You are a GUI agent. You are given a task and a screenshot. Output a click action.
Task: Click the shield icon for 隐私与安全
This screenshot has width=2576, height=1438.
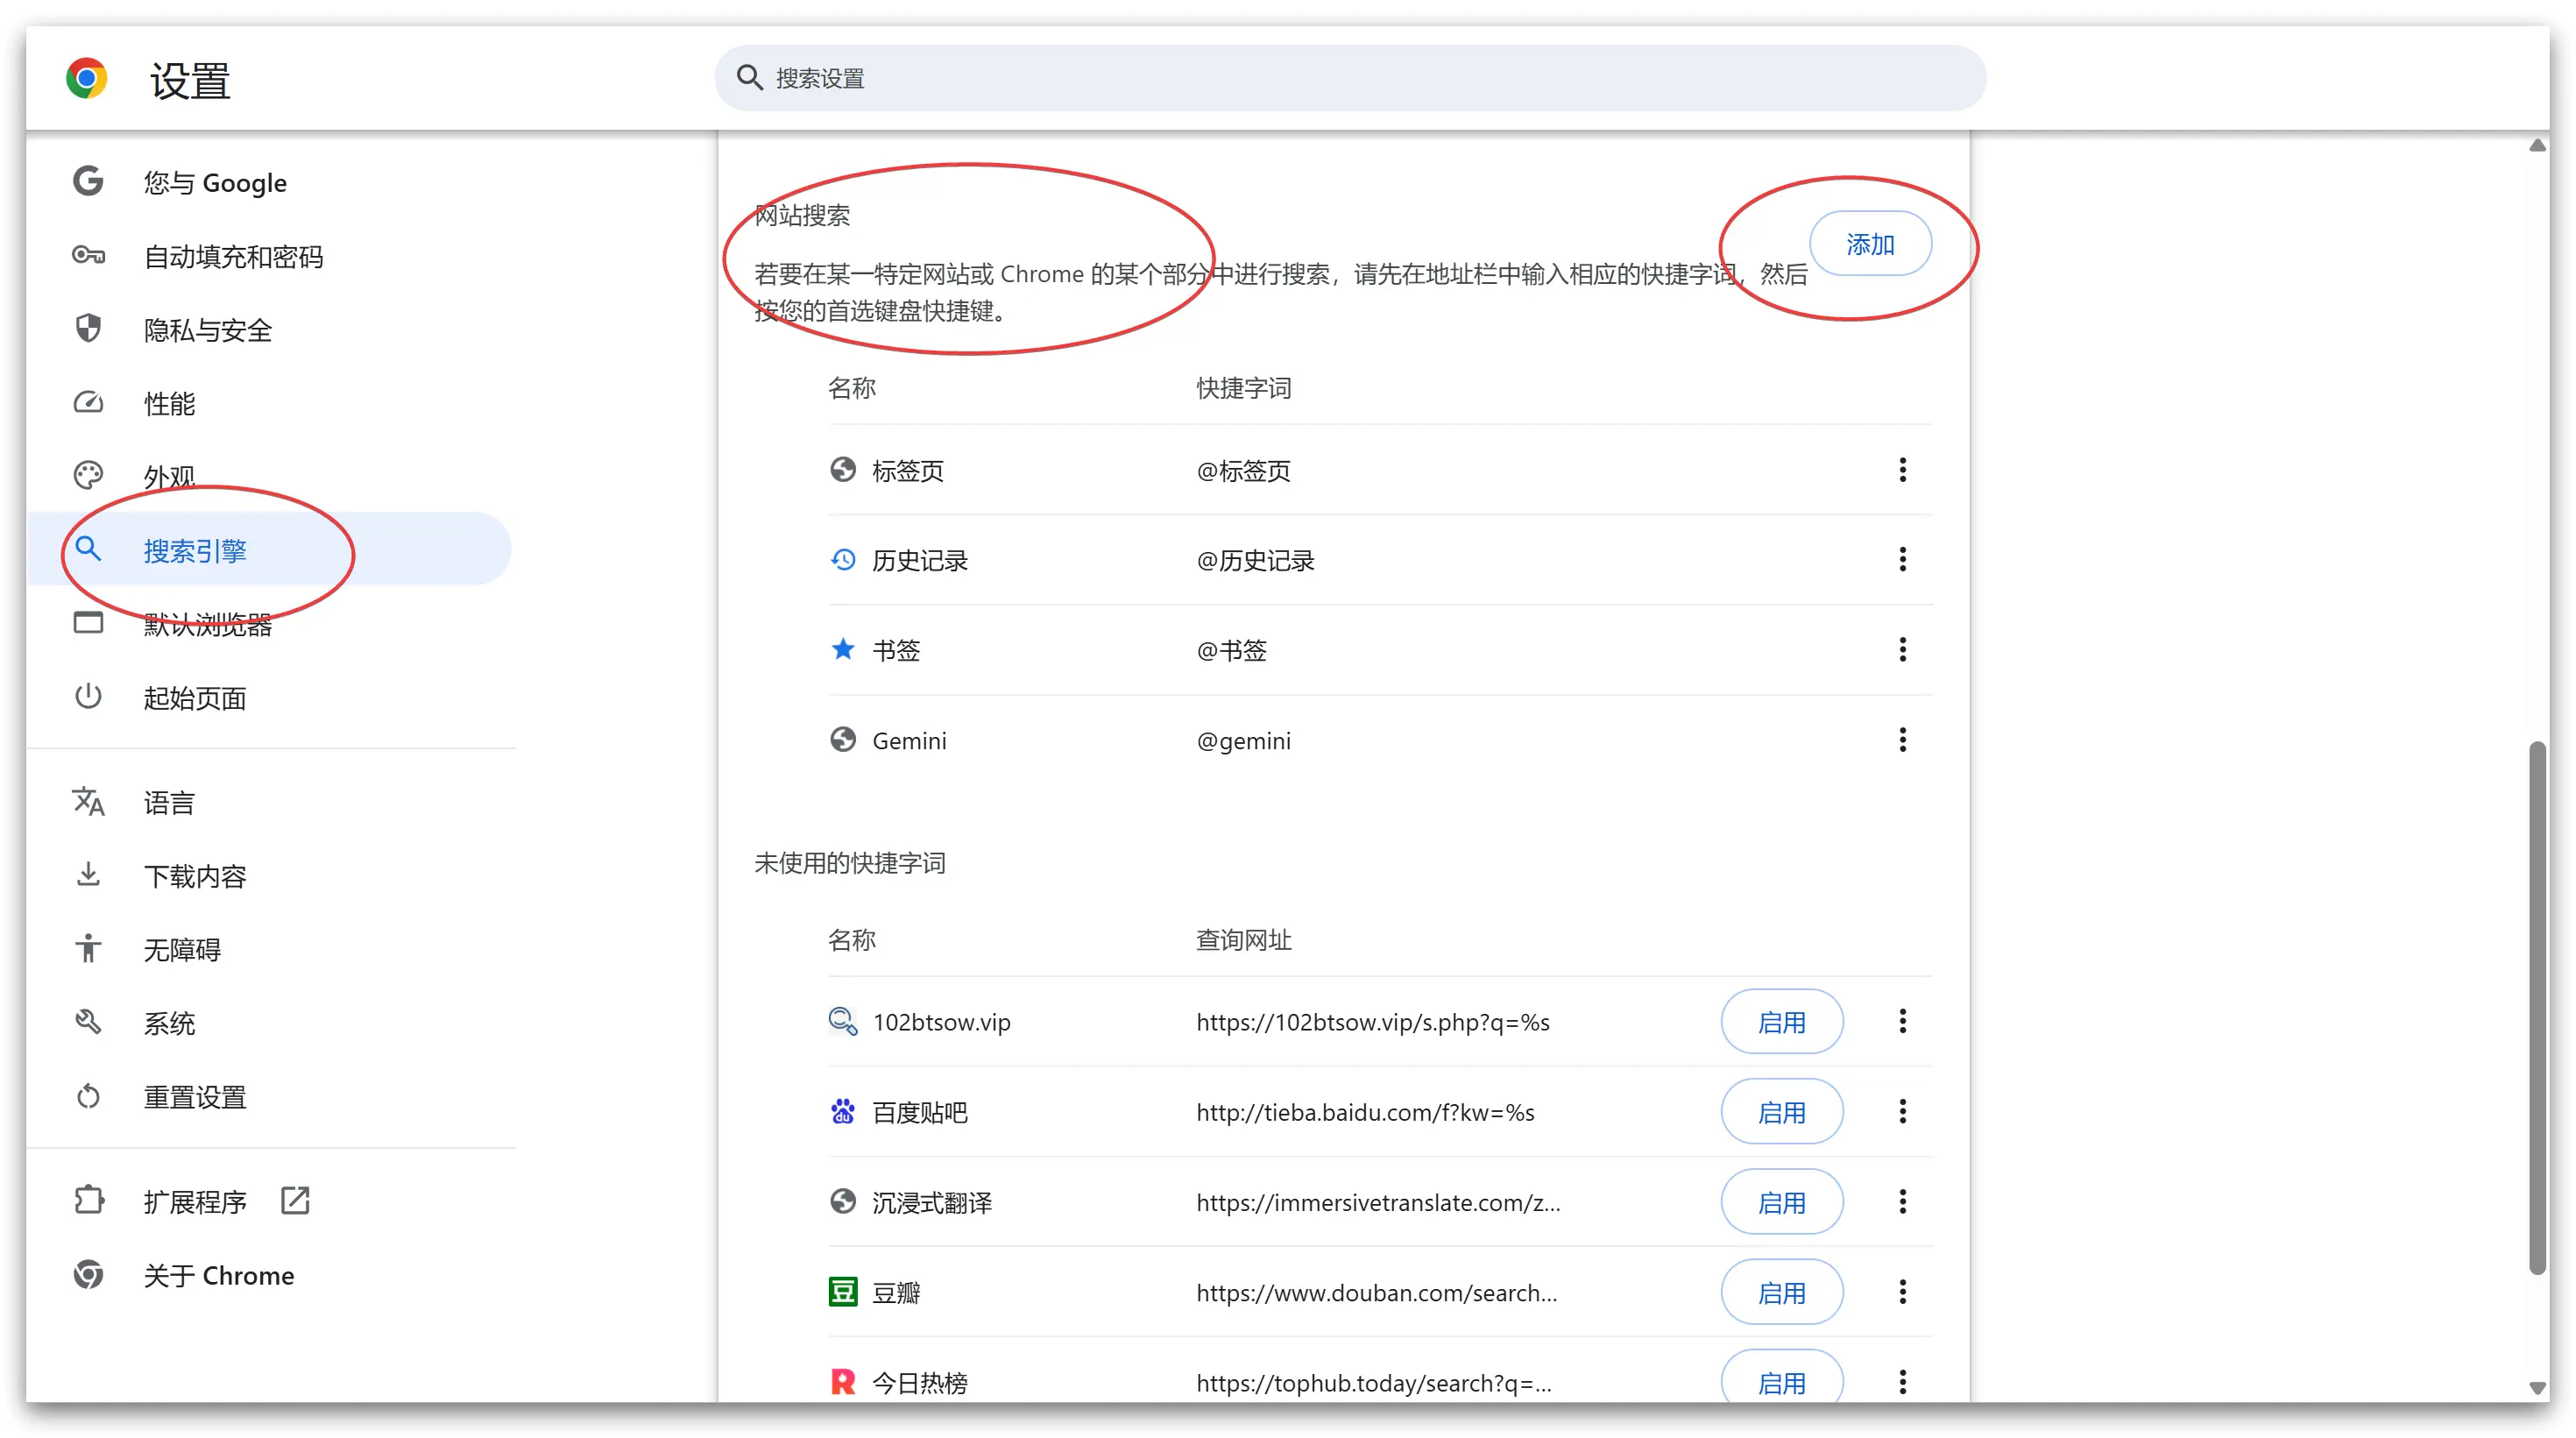pyautogui.click(x=88, y=328)
